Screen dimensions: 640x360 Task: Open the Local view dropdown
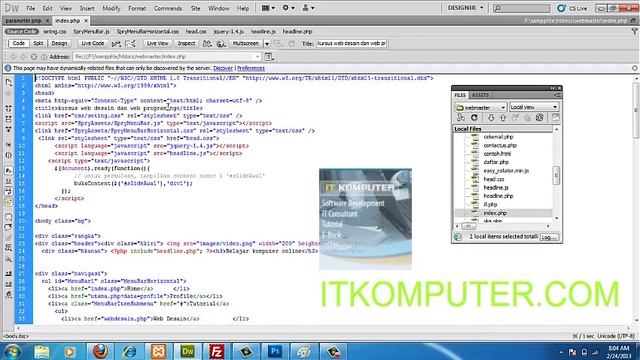[534, 107]
